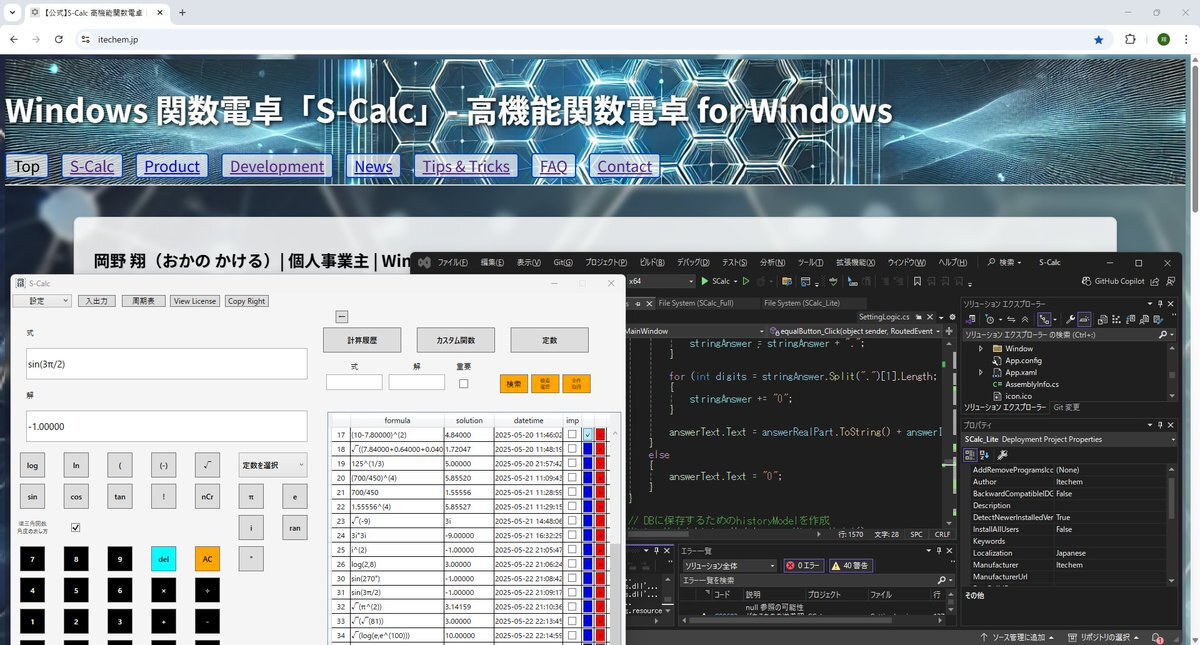Toggle the 0 エラー filter in Error List
The image size is (1200, 645).
click(804, 565)
